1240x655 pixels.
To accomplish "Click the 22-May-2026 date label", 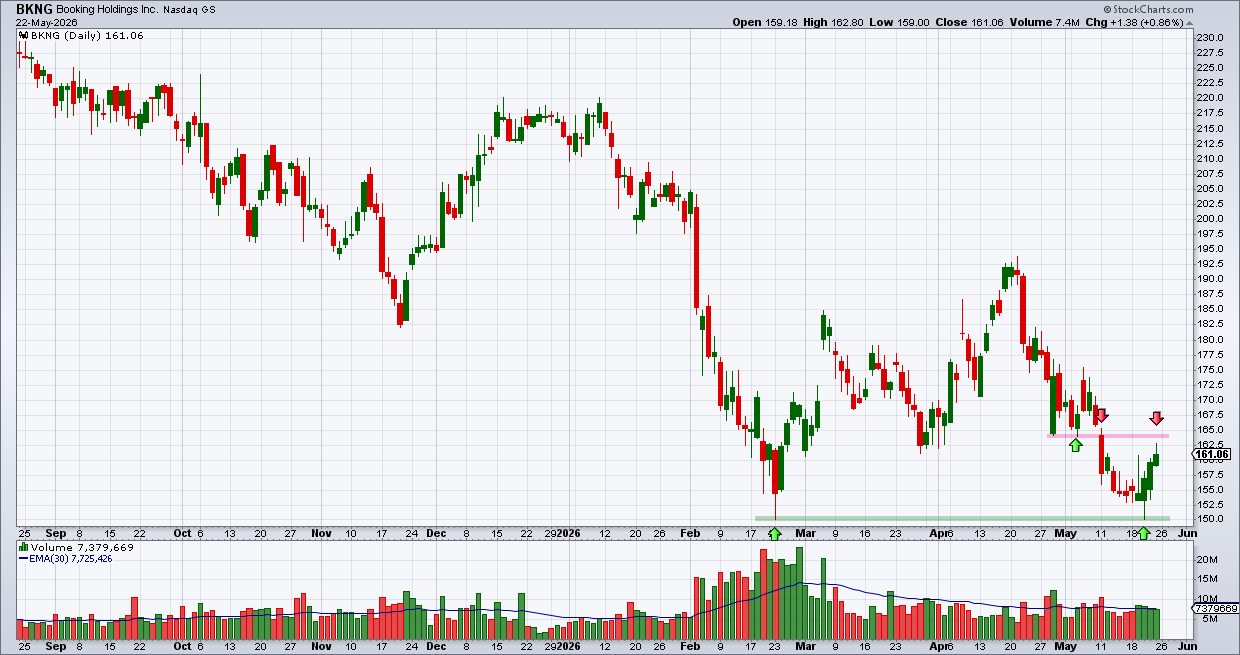I will pos(45,21).
